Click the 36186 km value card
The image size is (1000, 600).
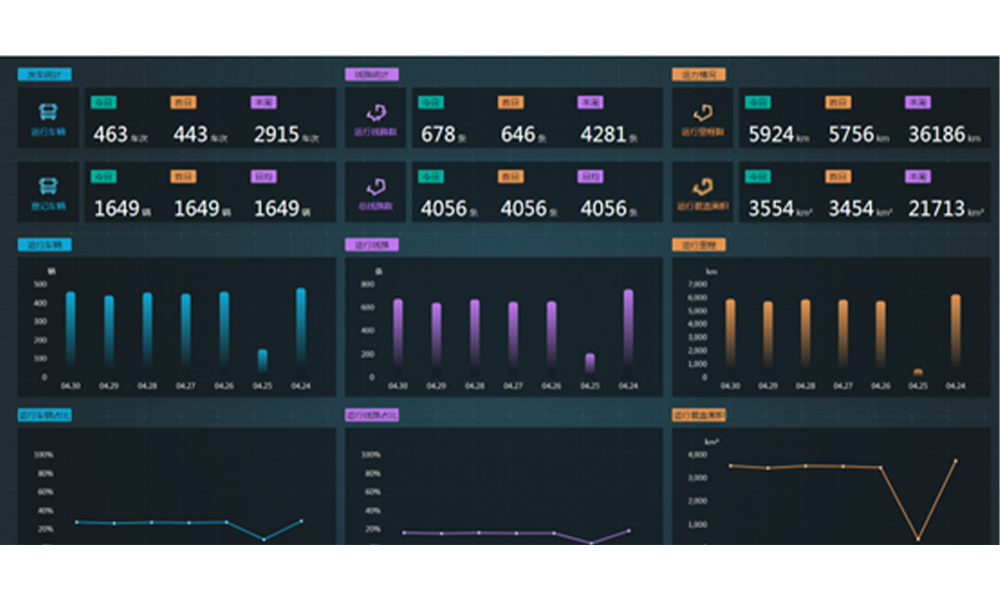click(x=936, y=134)
